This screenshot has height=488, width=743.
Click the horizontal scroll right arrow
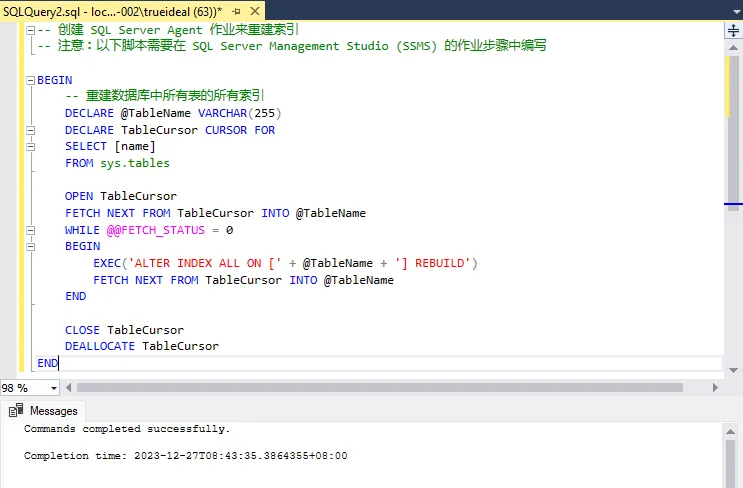712,387
